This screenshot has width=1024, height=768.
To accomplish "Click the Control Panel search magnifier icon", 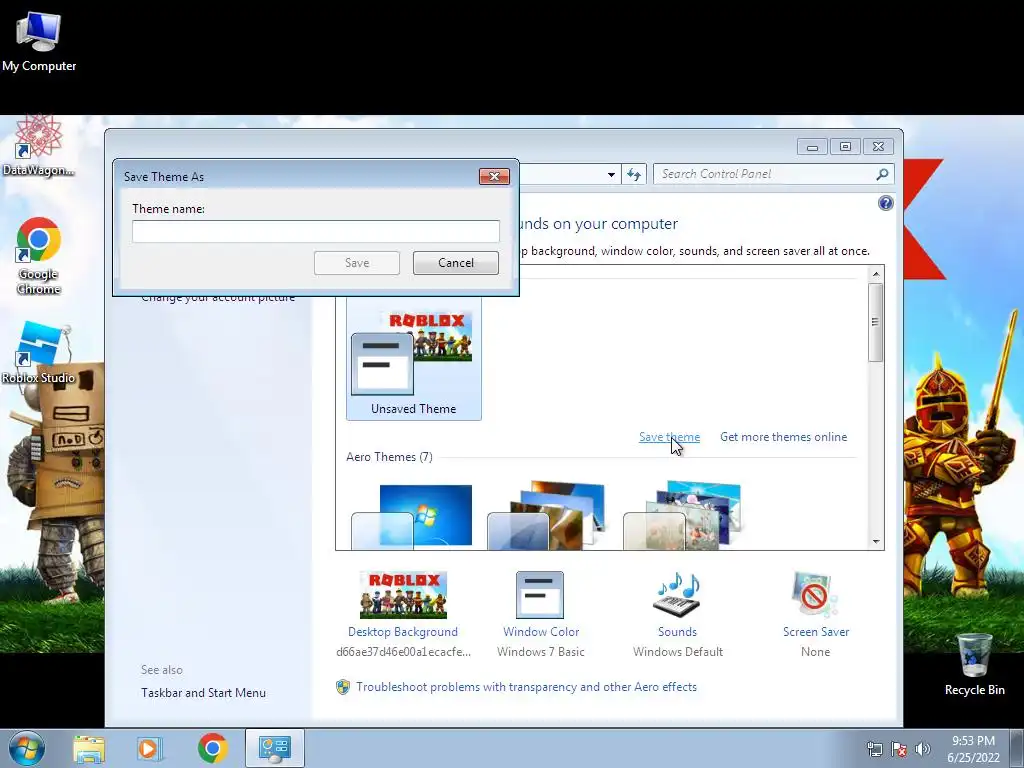I will [x=882, y=174].
